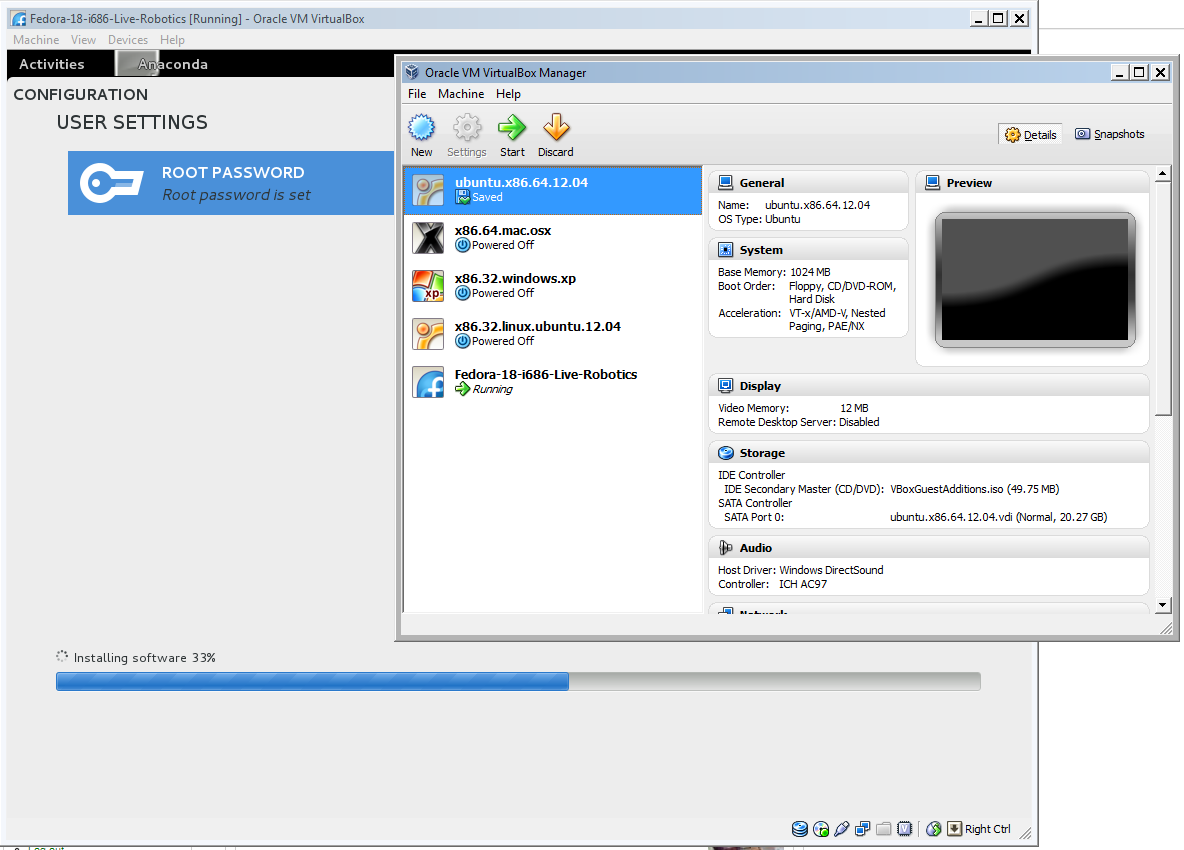1184x850 pixels.
Task: Click the Fedora VM logo icon
Action: (x=428, y=382)
